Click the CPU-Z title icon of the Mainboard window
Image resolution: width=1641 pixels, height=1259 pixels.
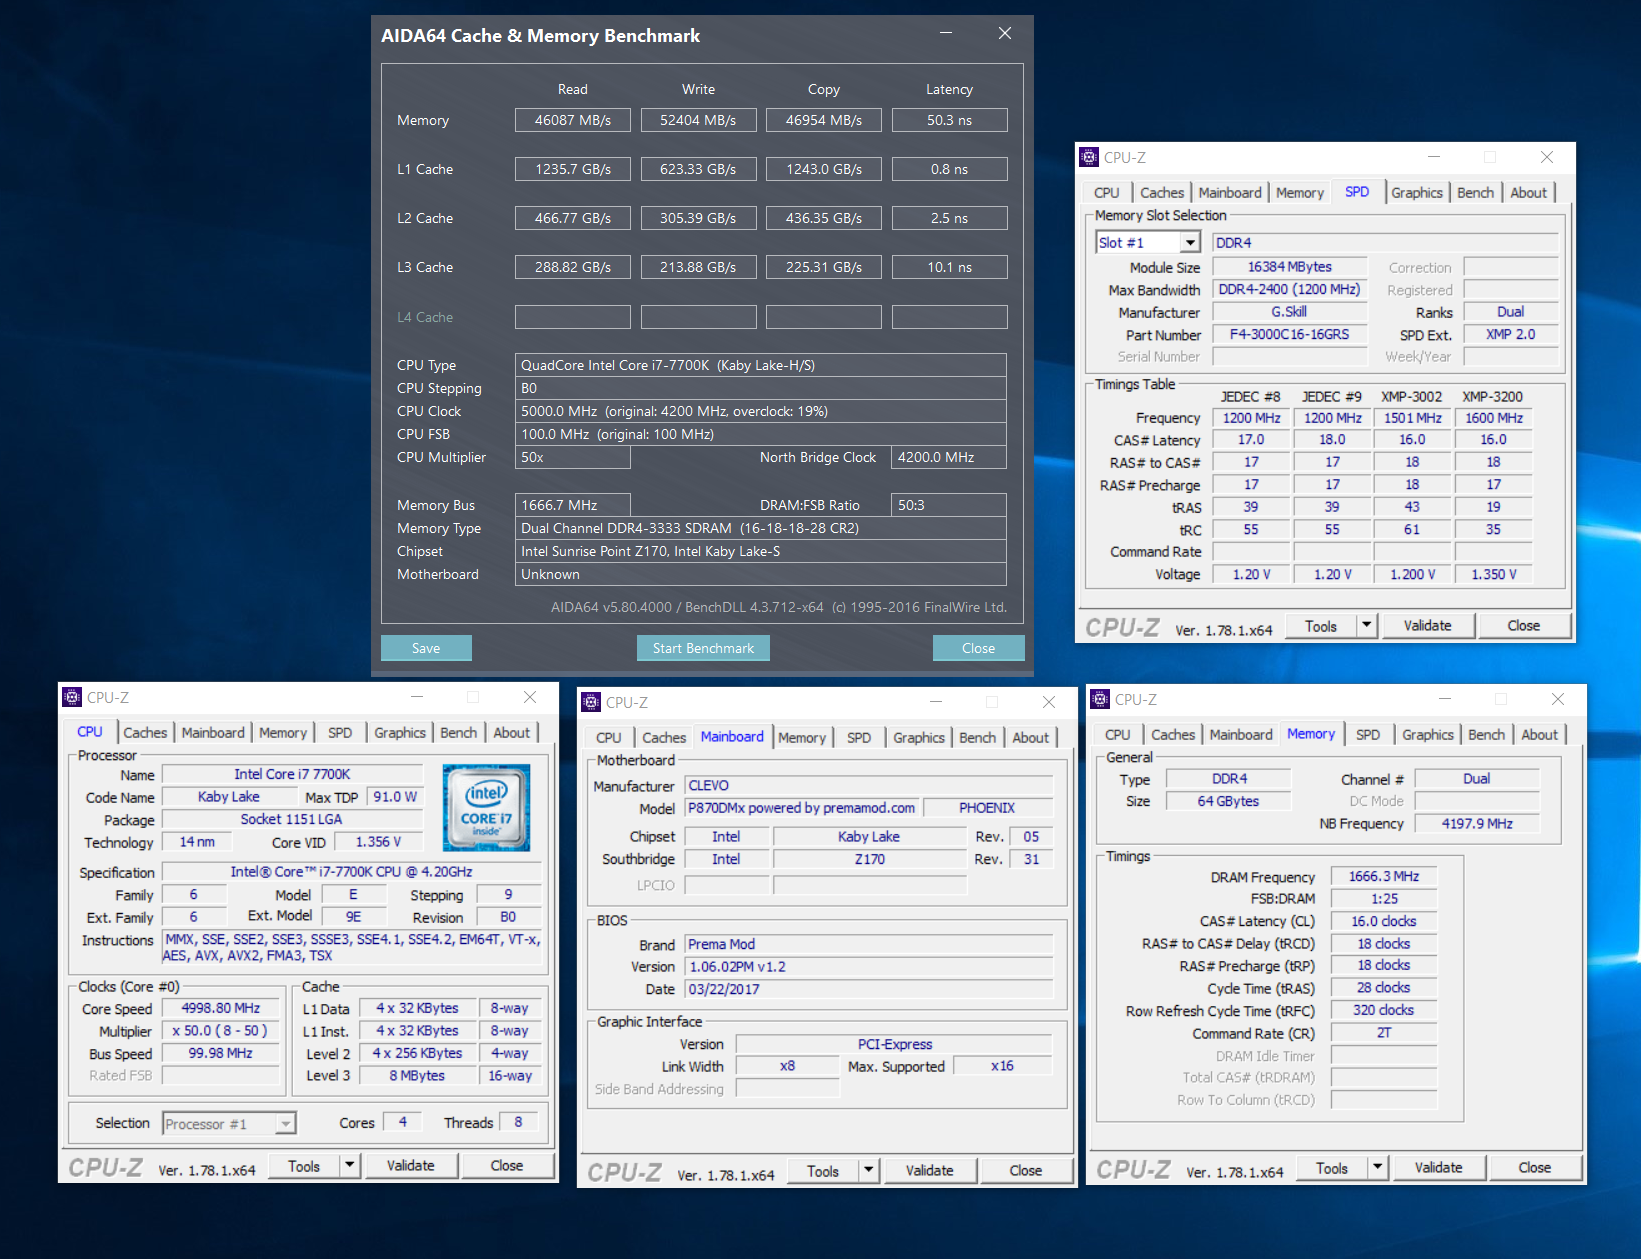(591, 702)
